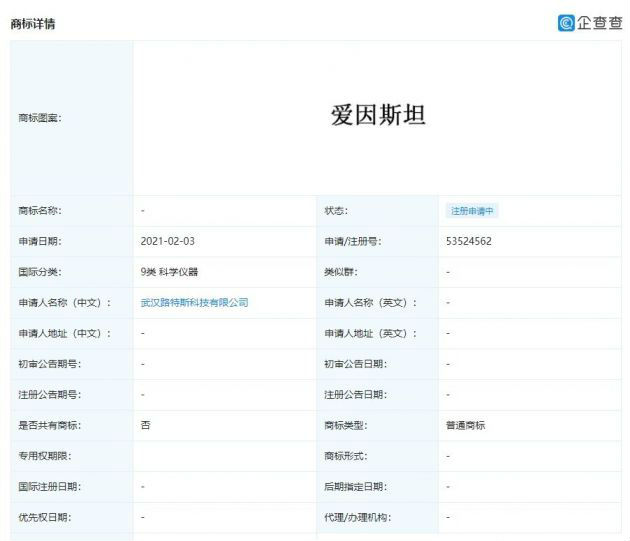This screenshot has height=541, width=630.
Task: Click the 商标类型 field label
Action: coord(346,425)
